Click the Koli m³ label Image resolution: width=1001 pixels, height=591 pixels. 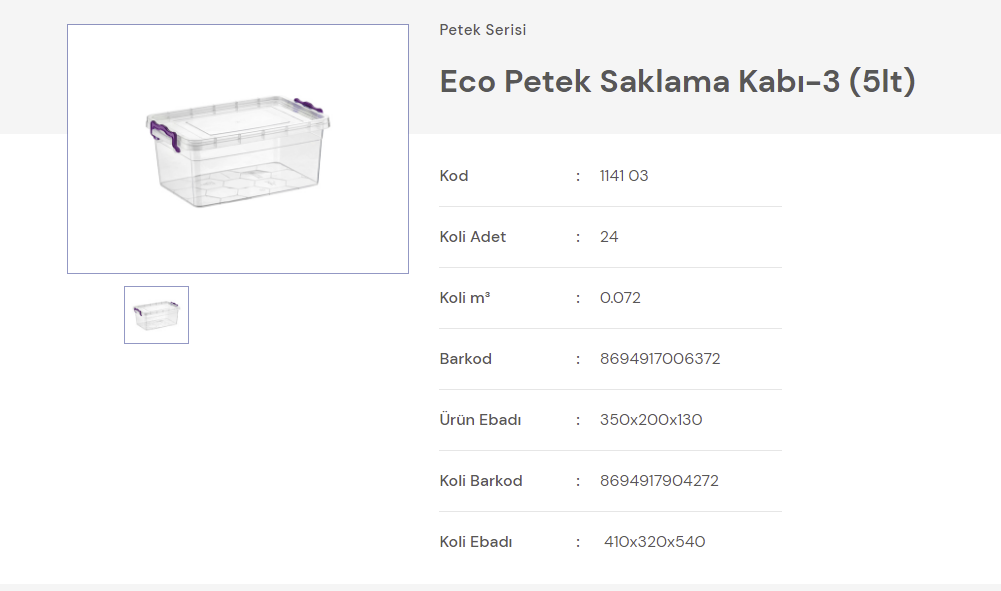[x=465, y=298]
